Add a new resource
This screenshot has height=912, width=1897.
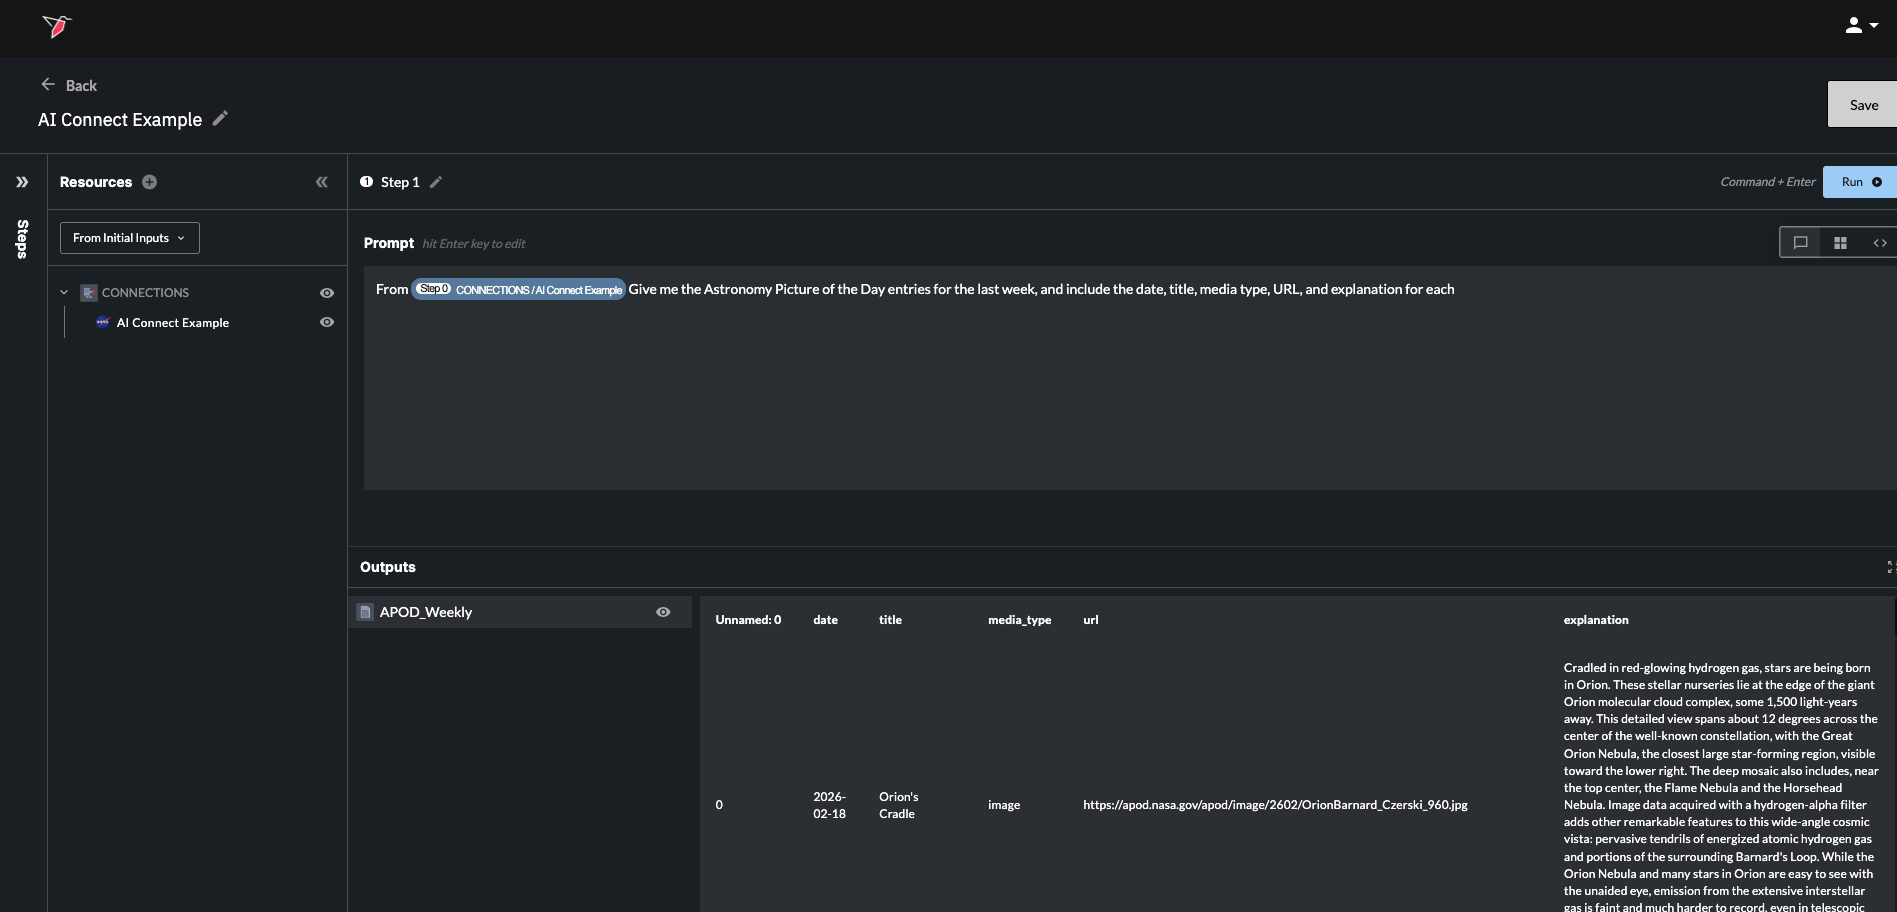click(x=150, y=182)
